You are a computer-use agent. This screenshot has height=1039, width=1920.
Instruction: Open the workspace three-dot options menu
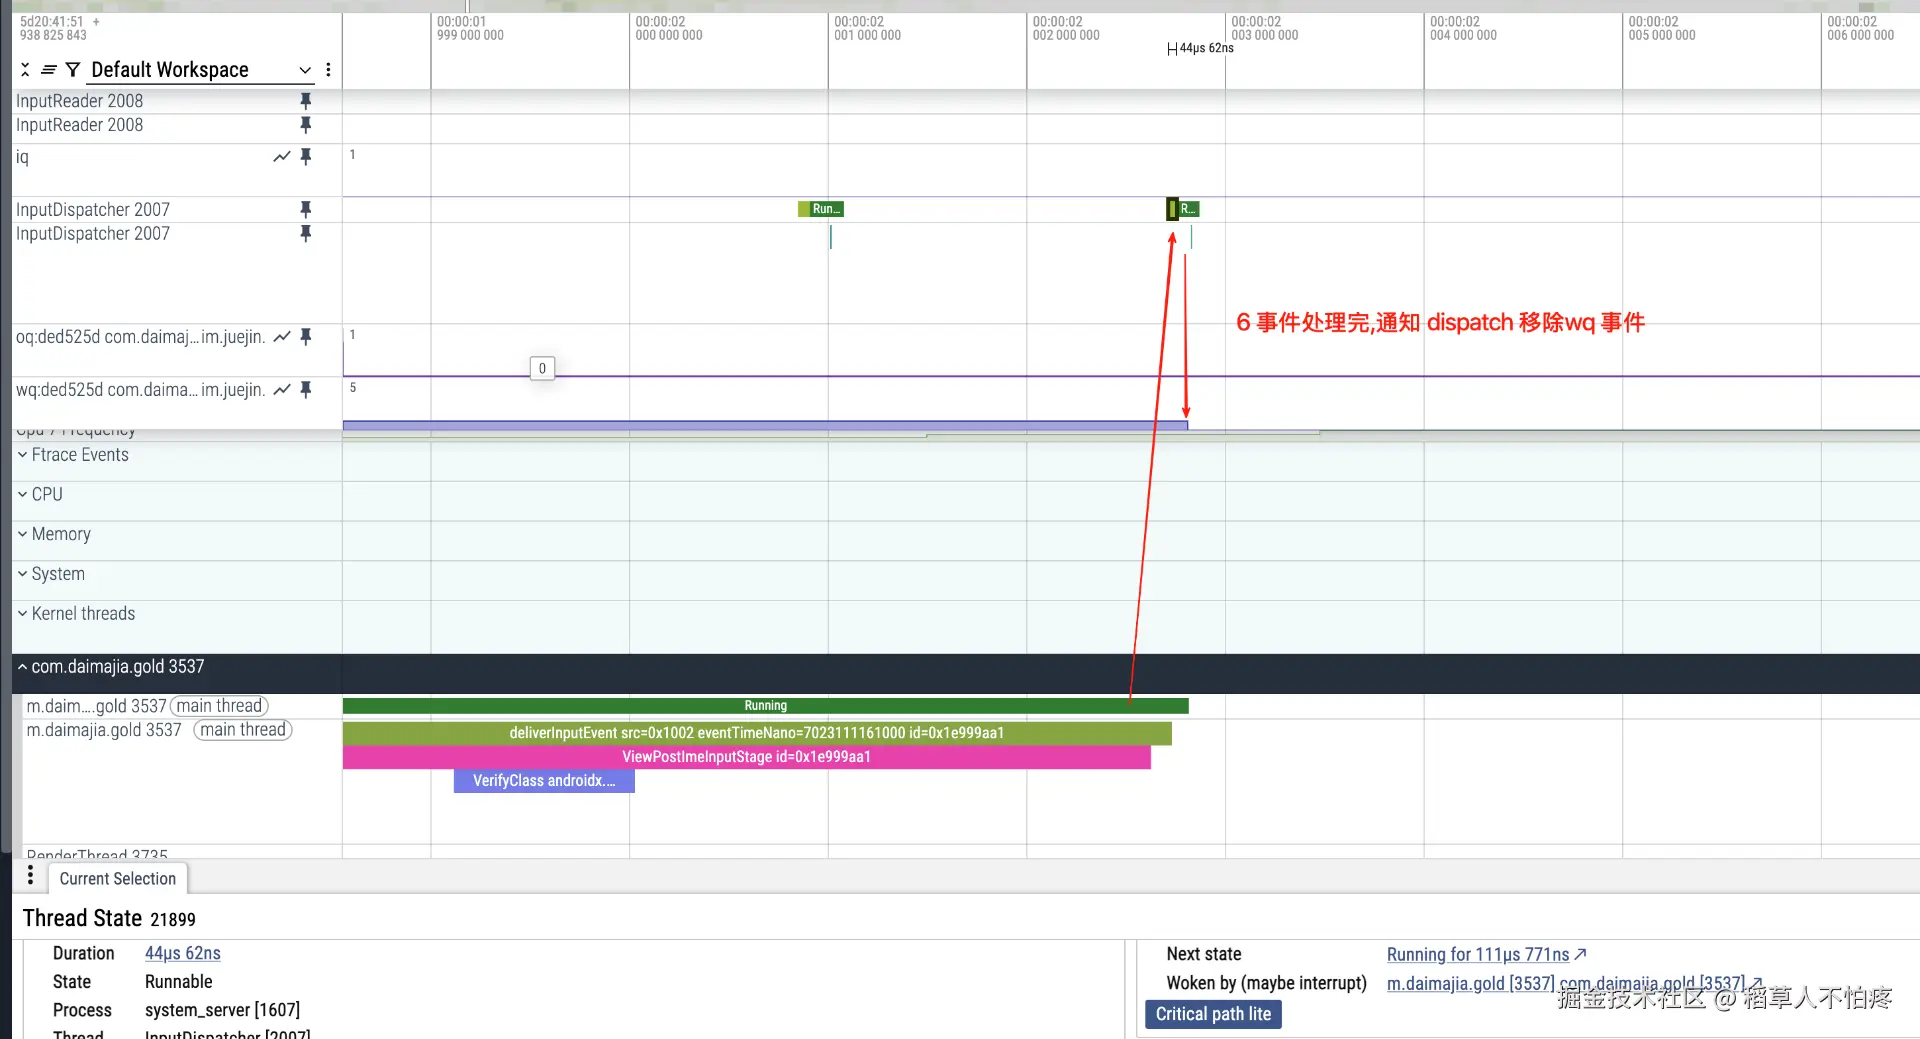tap(328, 70)
